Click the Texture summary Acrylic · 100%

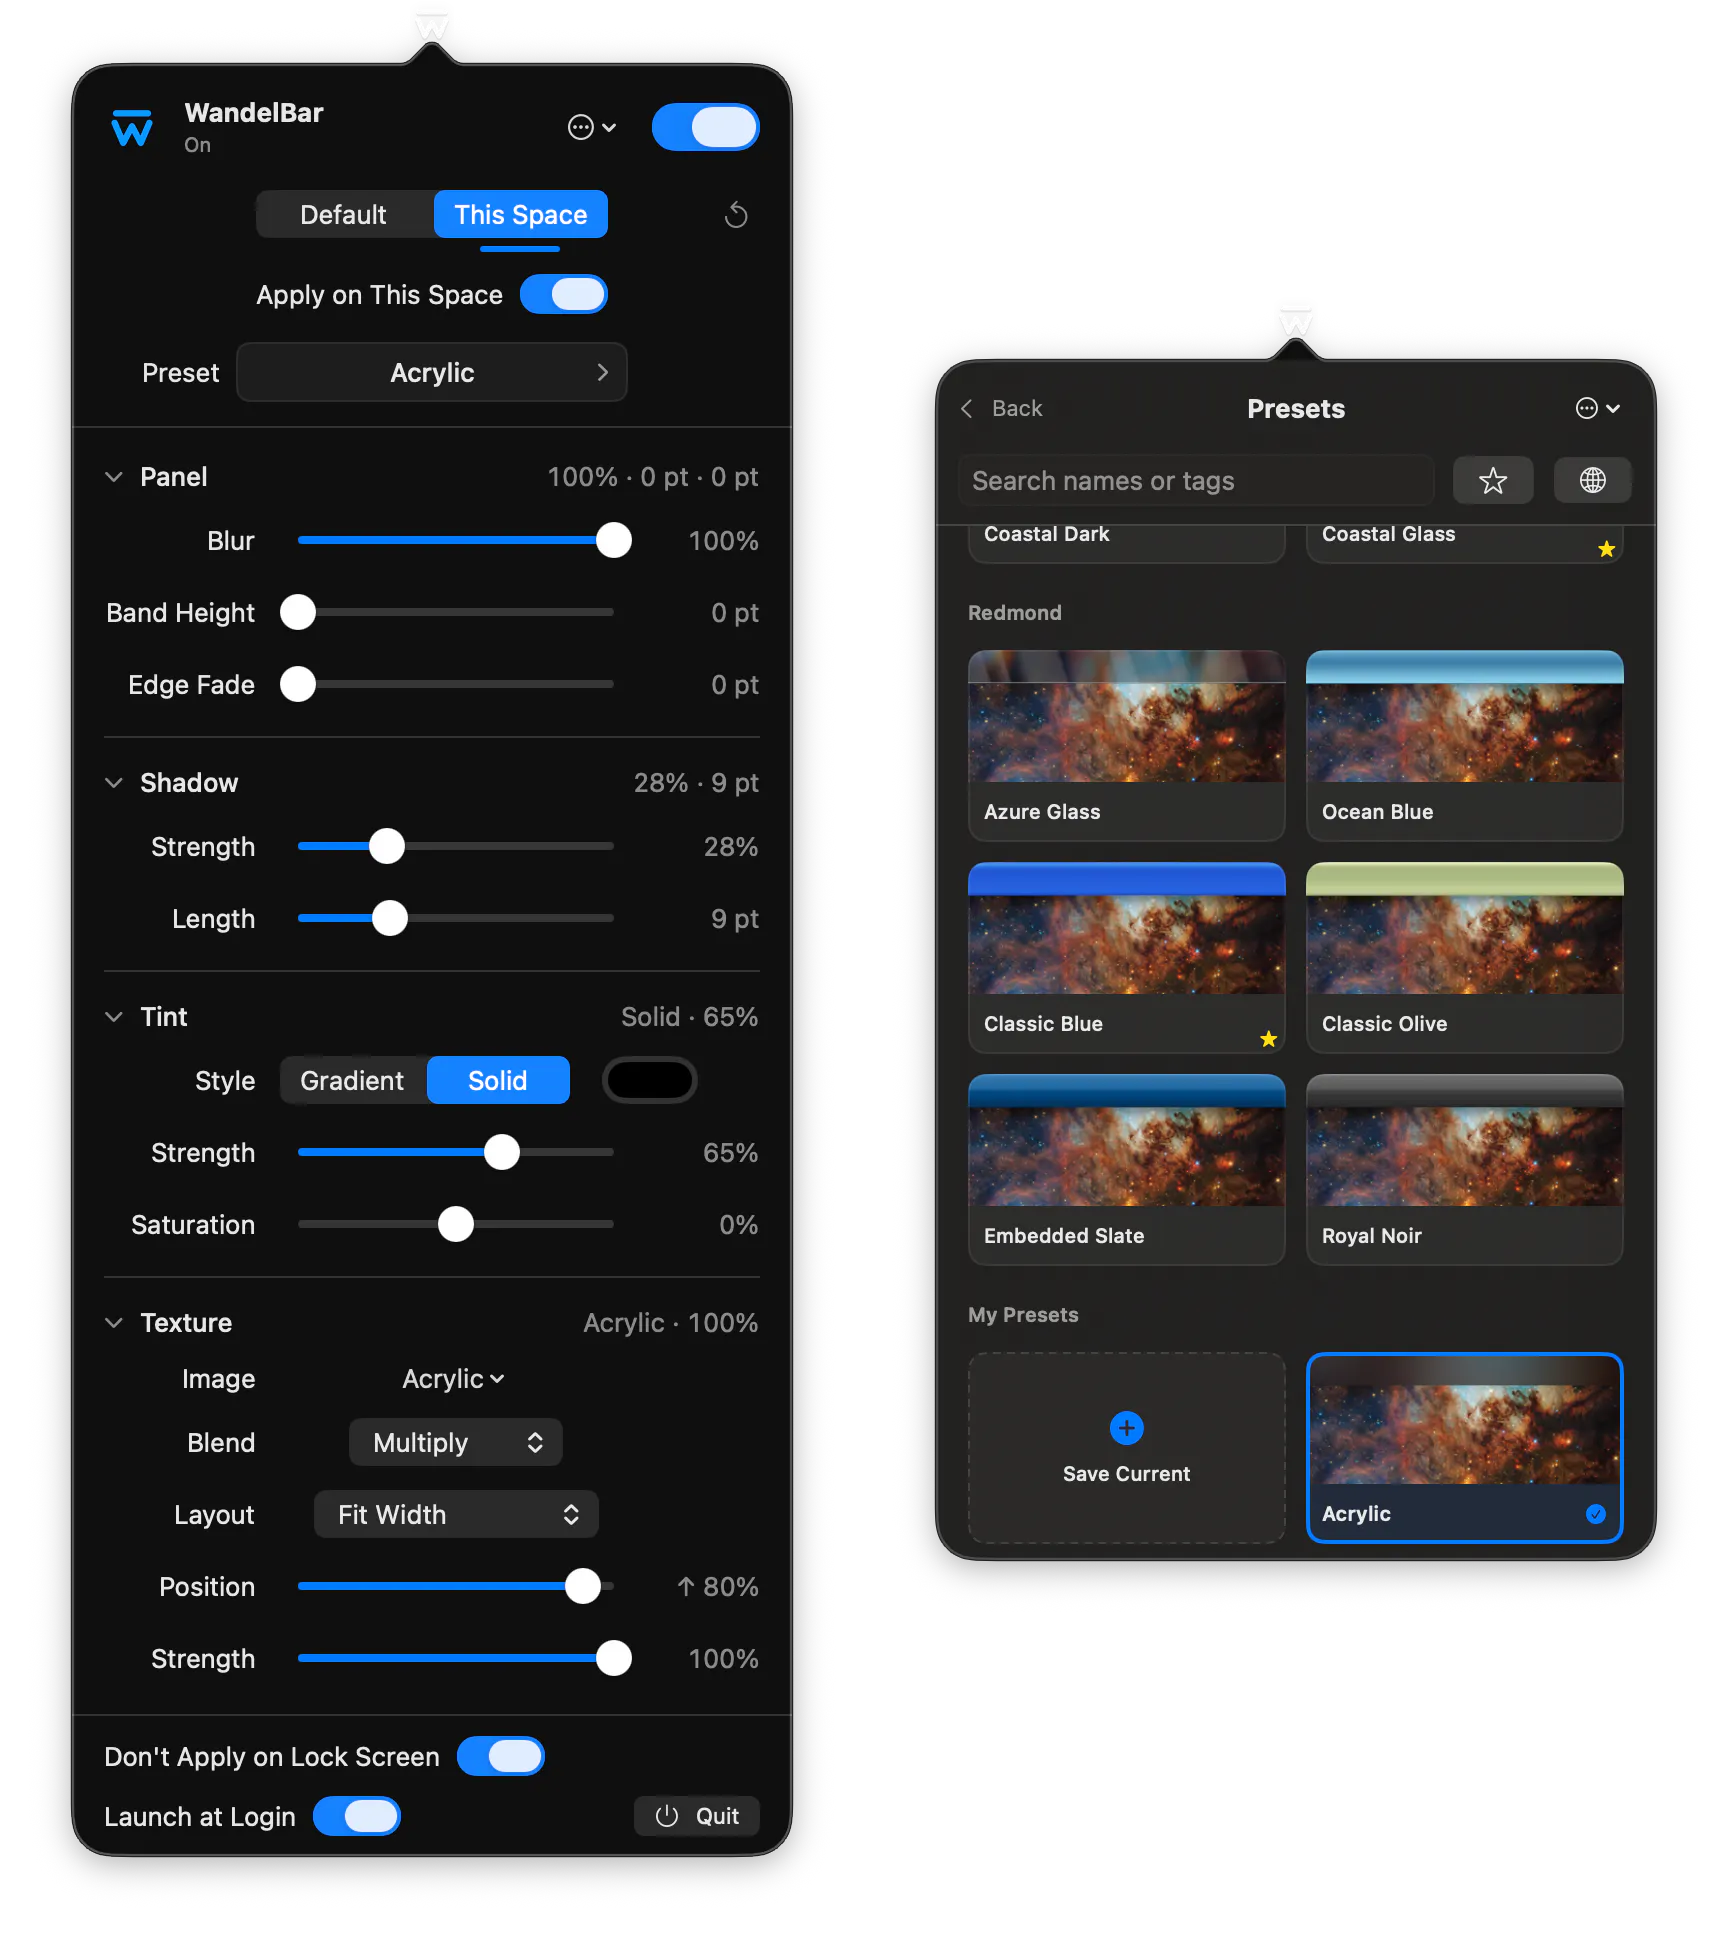pyautogui.click(x=671, y=1323)
